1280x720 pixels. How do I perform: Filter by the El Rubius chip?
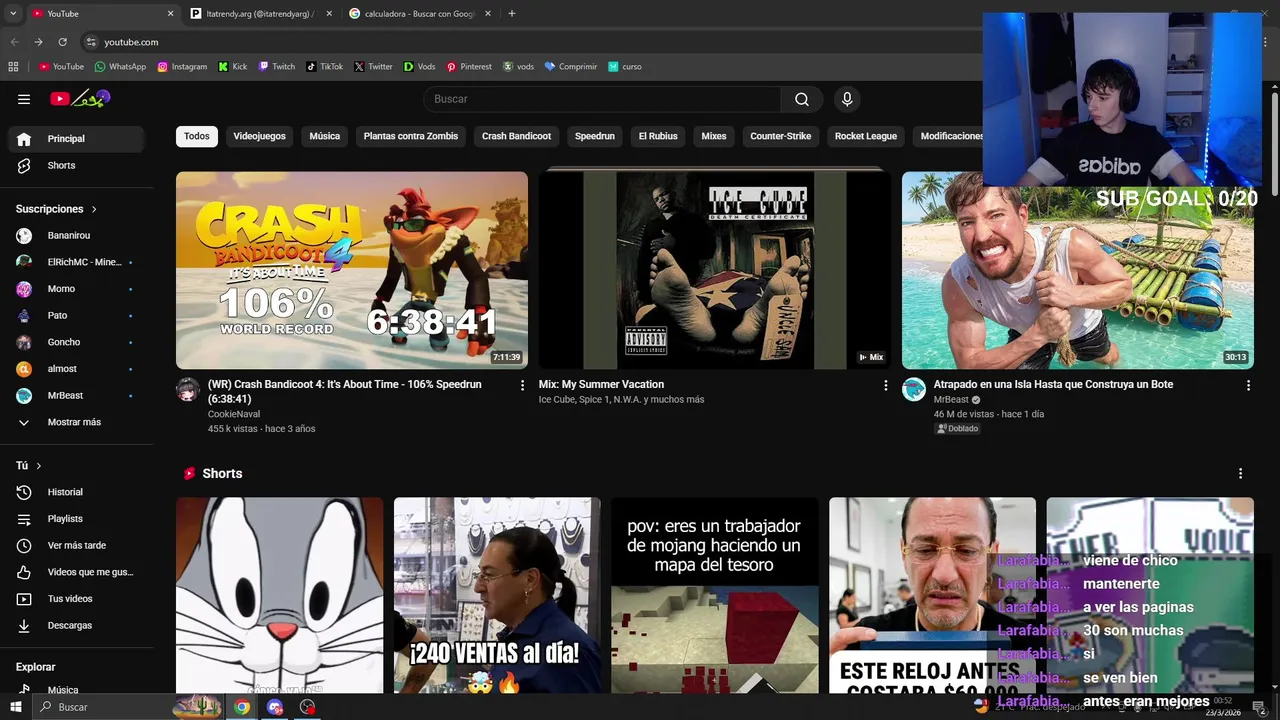point(658,136)
